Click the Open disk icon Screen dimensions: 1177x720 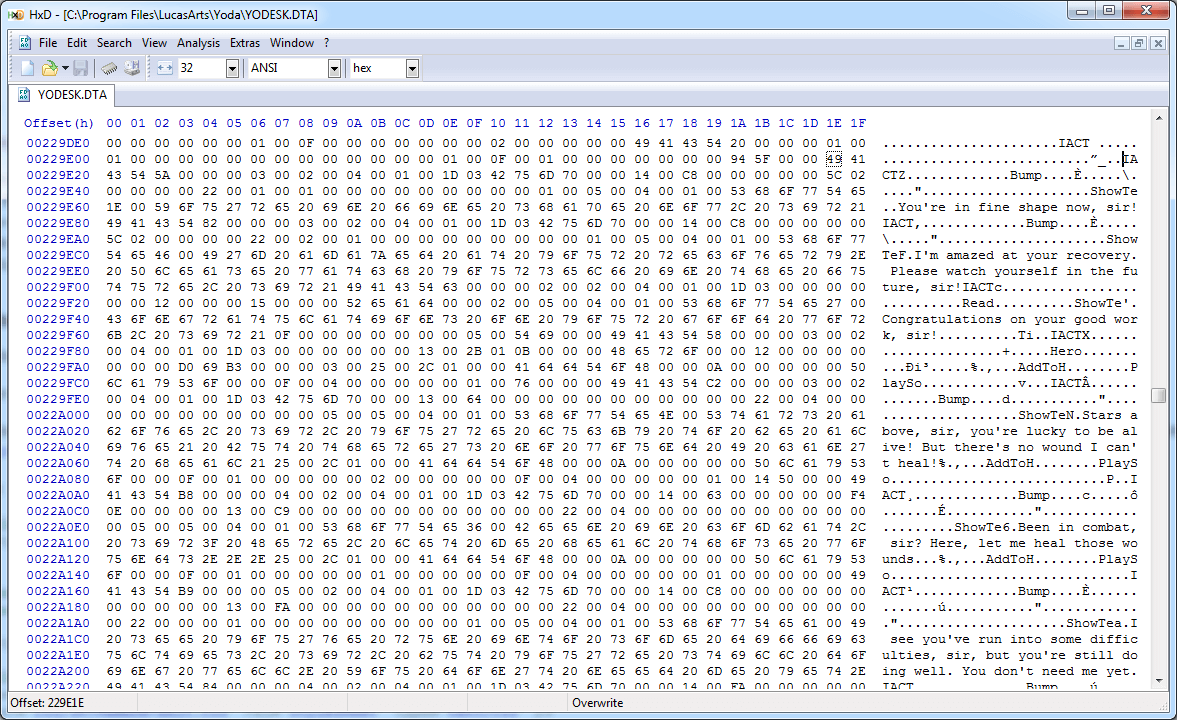(131, 68)
